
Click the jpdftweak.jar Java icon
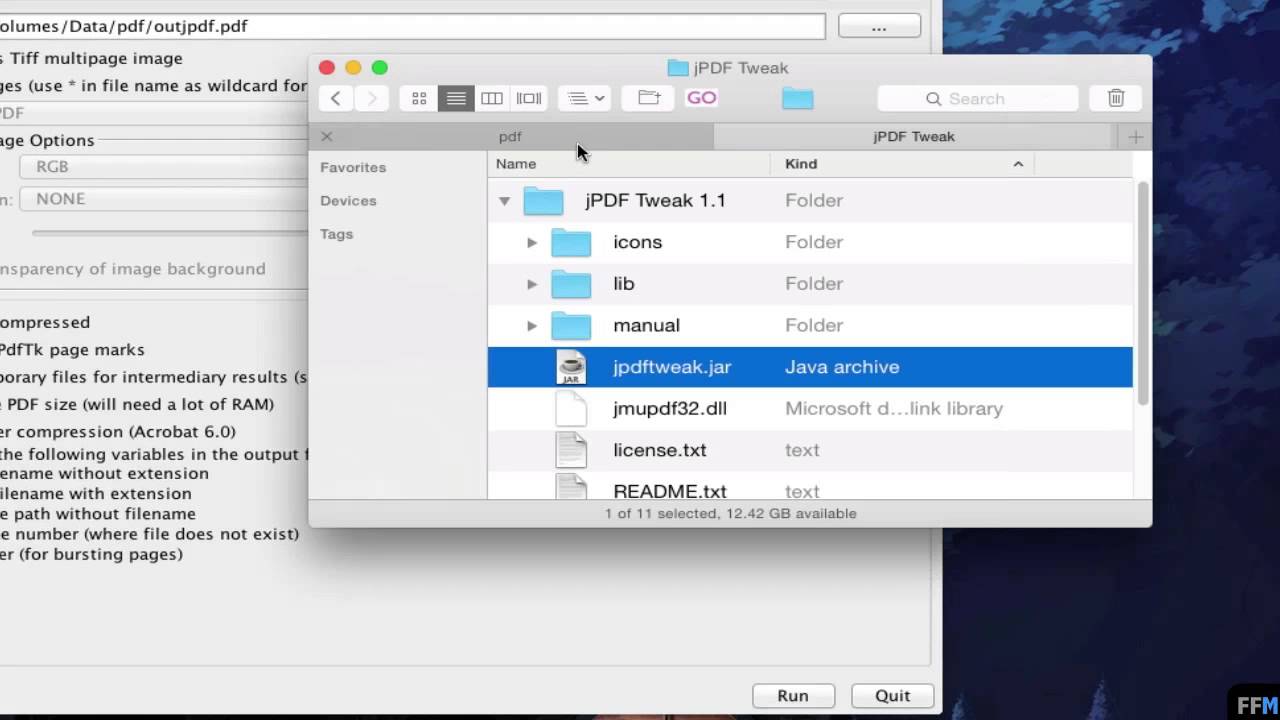click(x=571, y=367)
